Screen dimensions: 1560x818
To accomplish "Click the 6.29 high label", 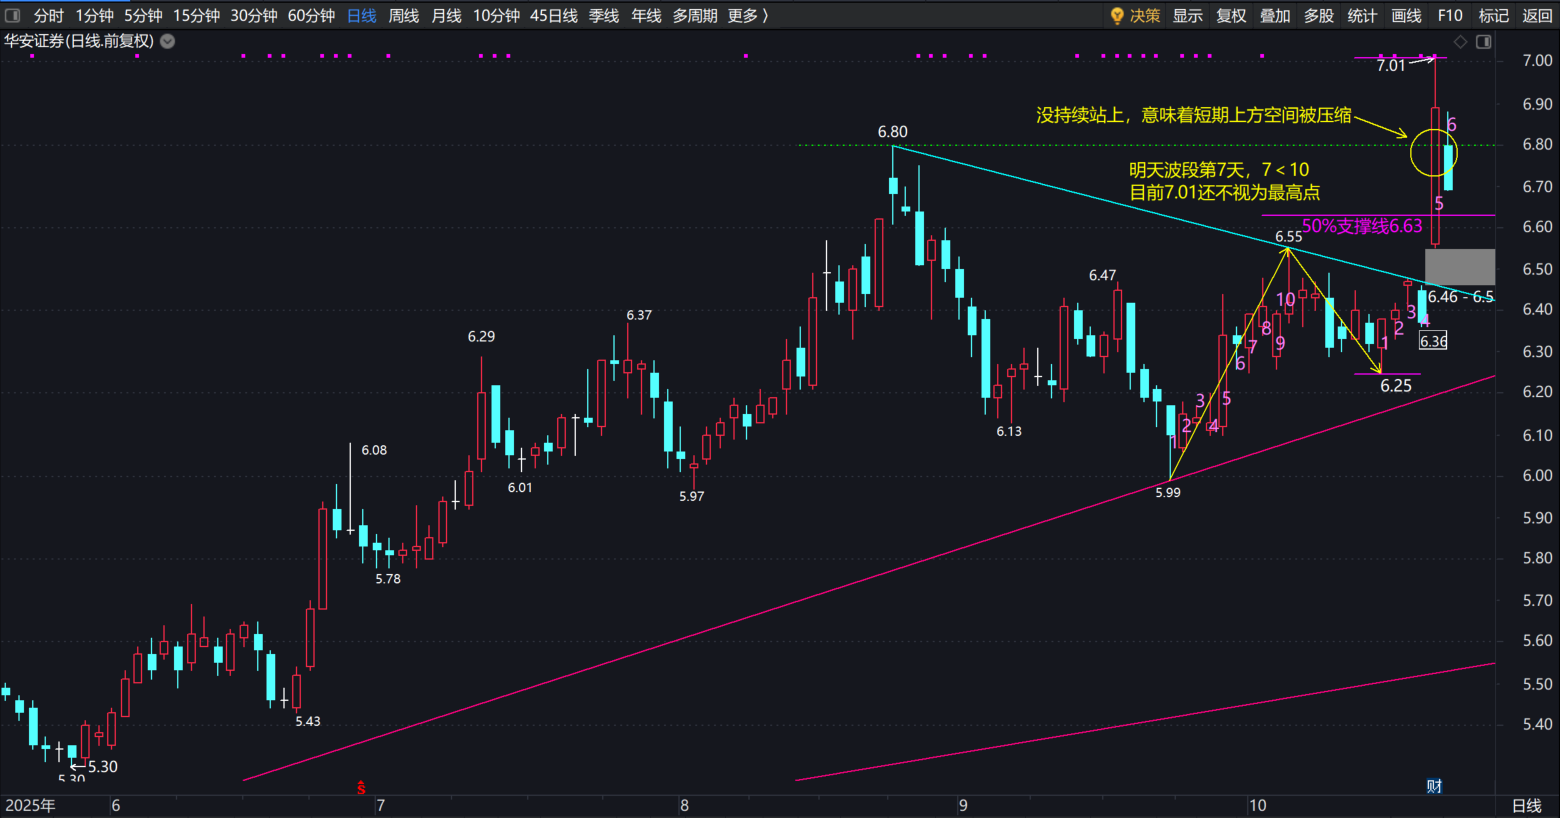I will (481, 337).
